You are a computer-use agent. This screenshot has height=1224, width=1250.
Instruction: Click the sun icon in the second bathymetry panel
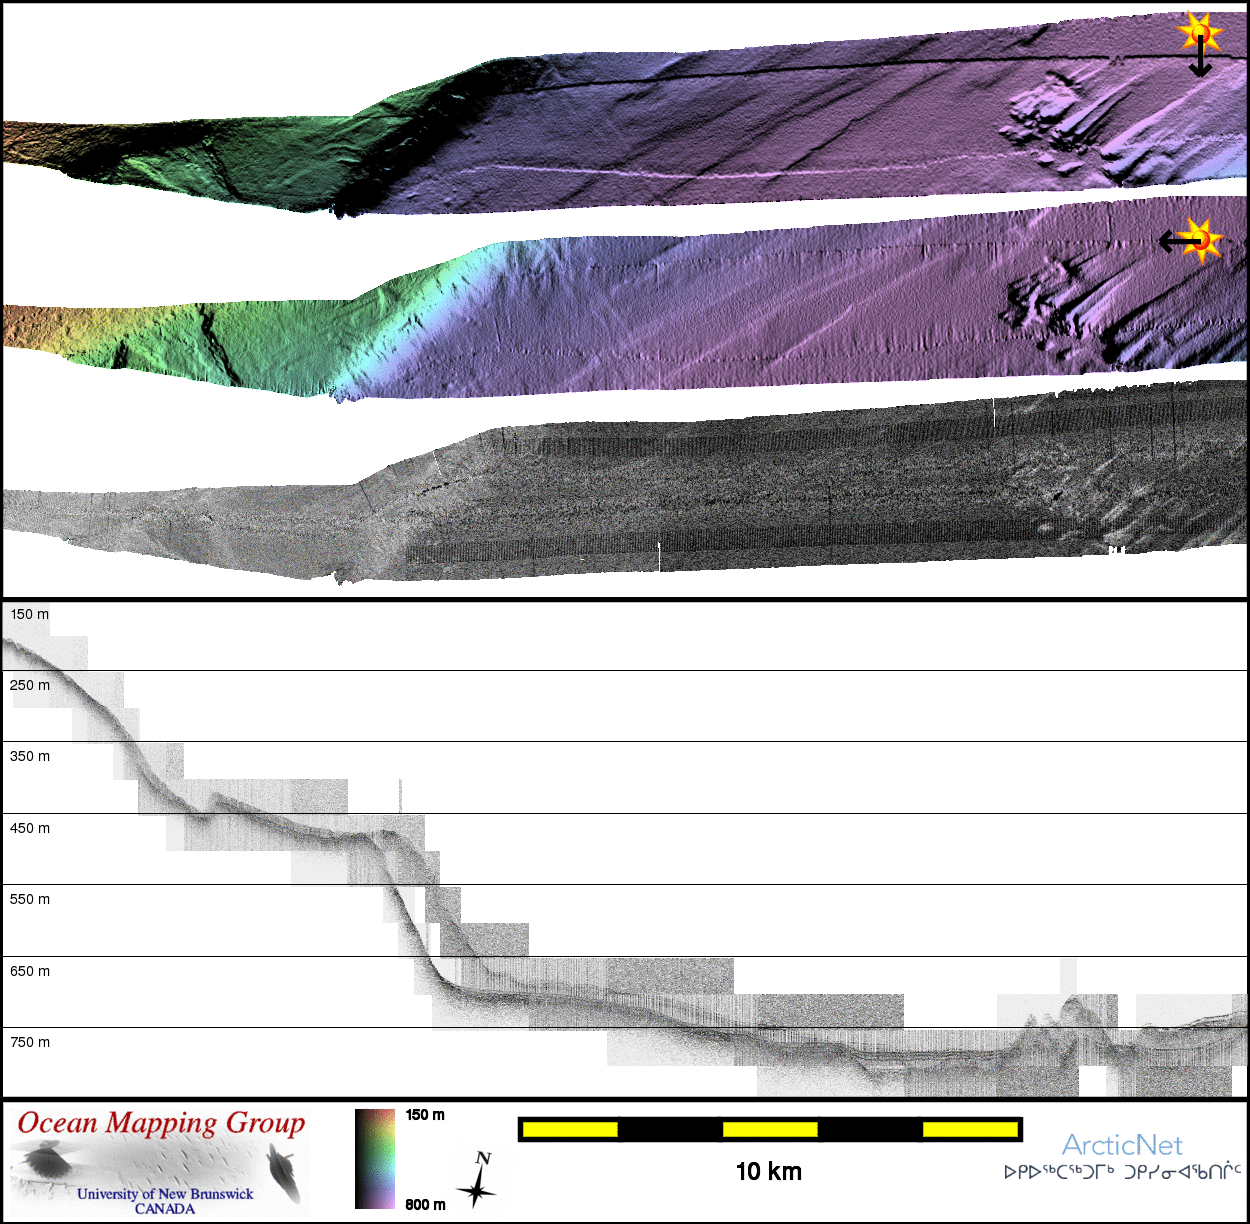[1202, 240]
